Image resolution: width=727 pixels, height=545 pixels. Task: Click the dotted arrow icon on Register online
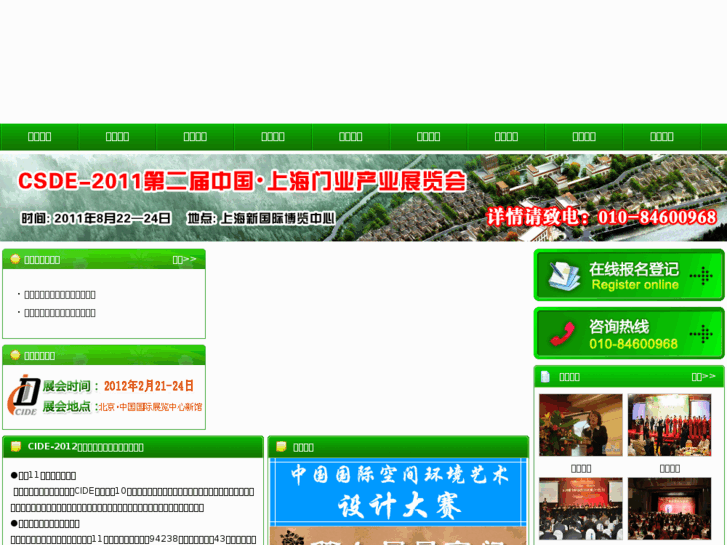click(701, 276)
